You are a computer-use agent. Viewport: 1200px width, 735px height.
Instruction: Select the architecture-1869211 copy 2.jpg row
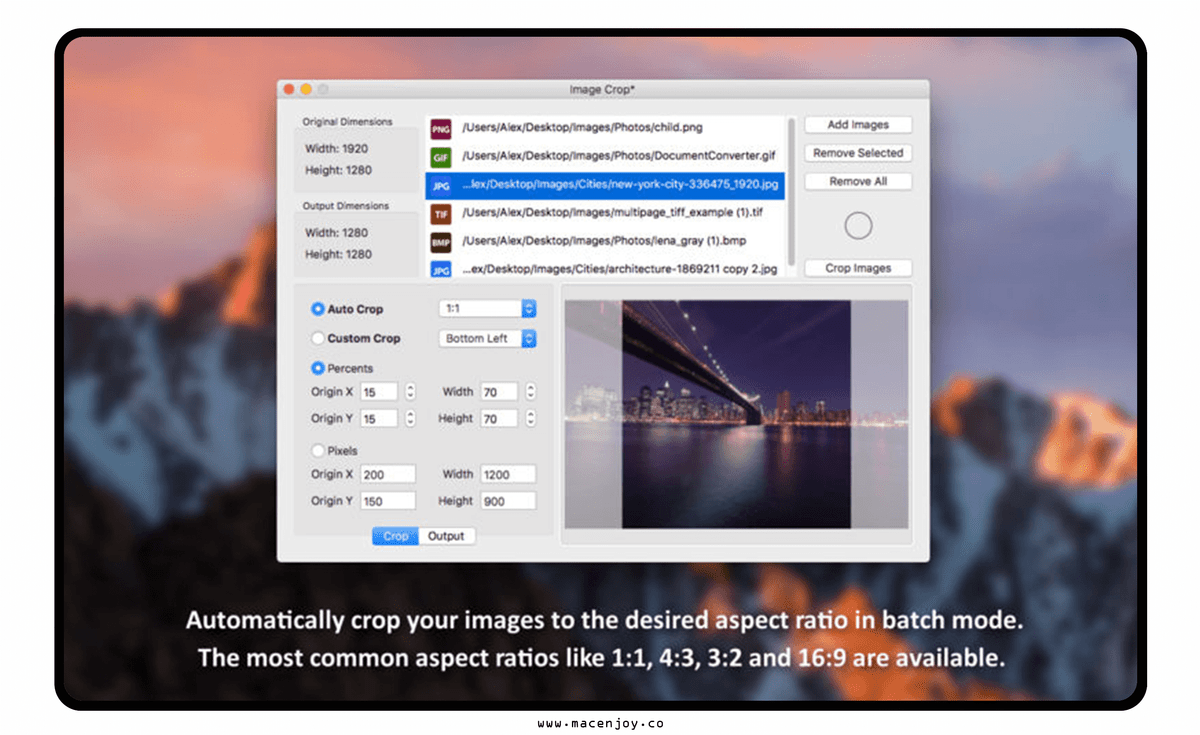(x=606, y=269)
